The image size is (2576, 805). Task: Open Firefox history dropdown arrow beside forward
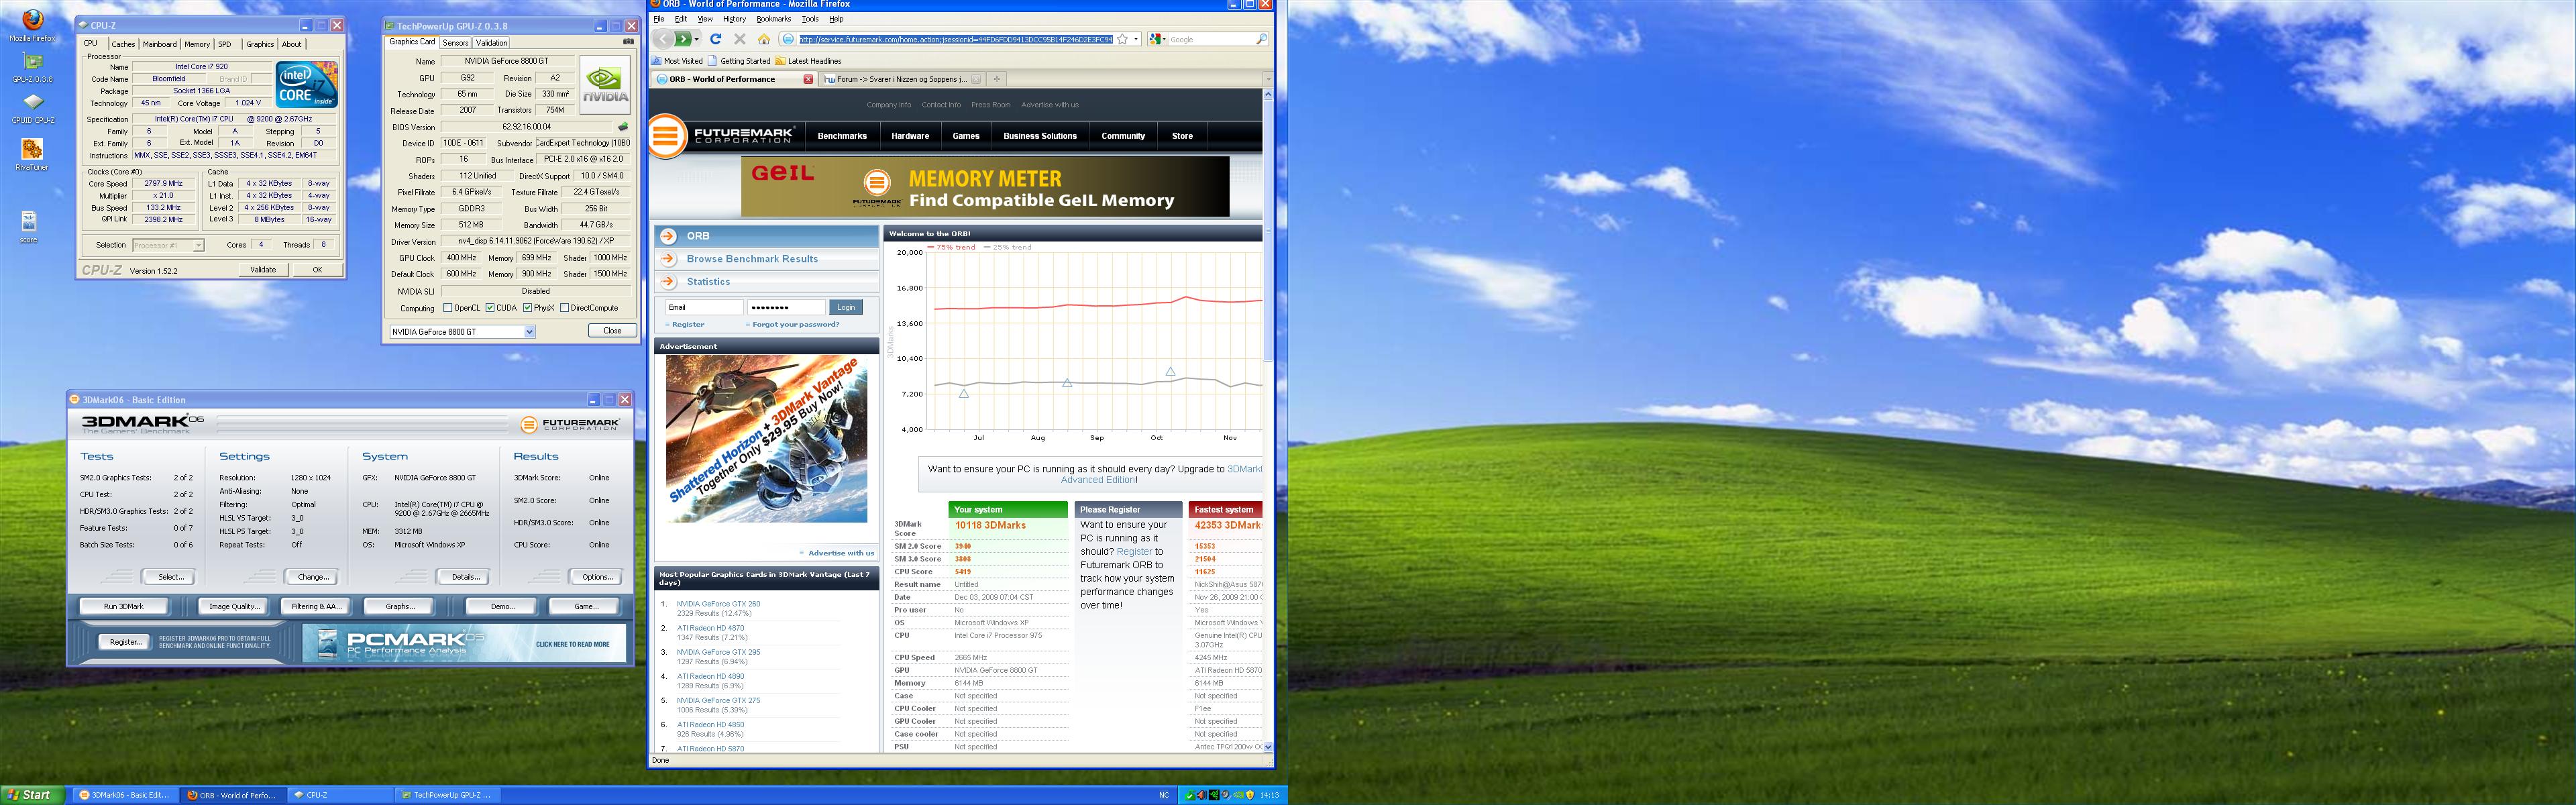[x=697, y=39]
